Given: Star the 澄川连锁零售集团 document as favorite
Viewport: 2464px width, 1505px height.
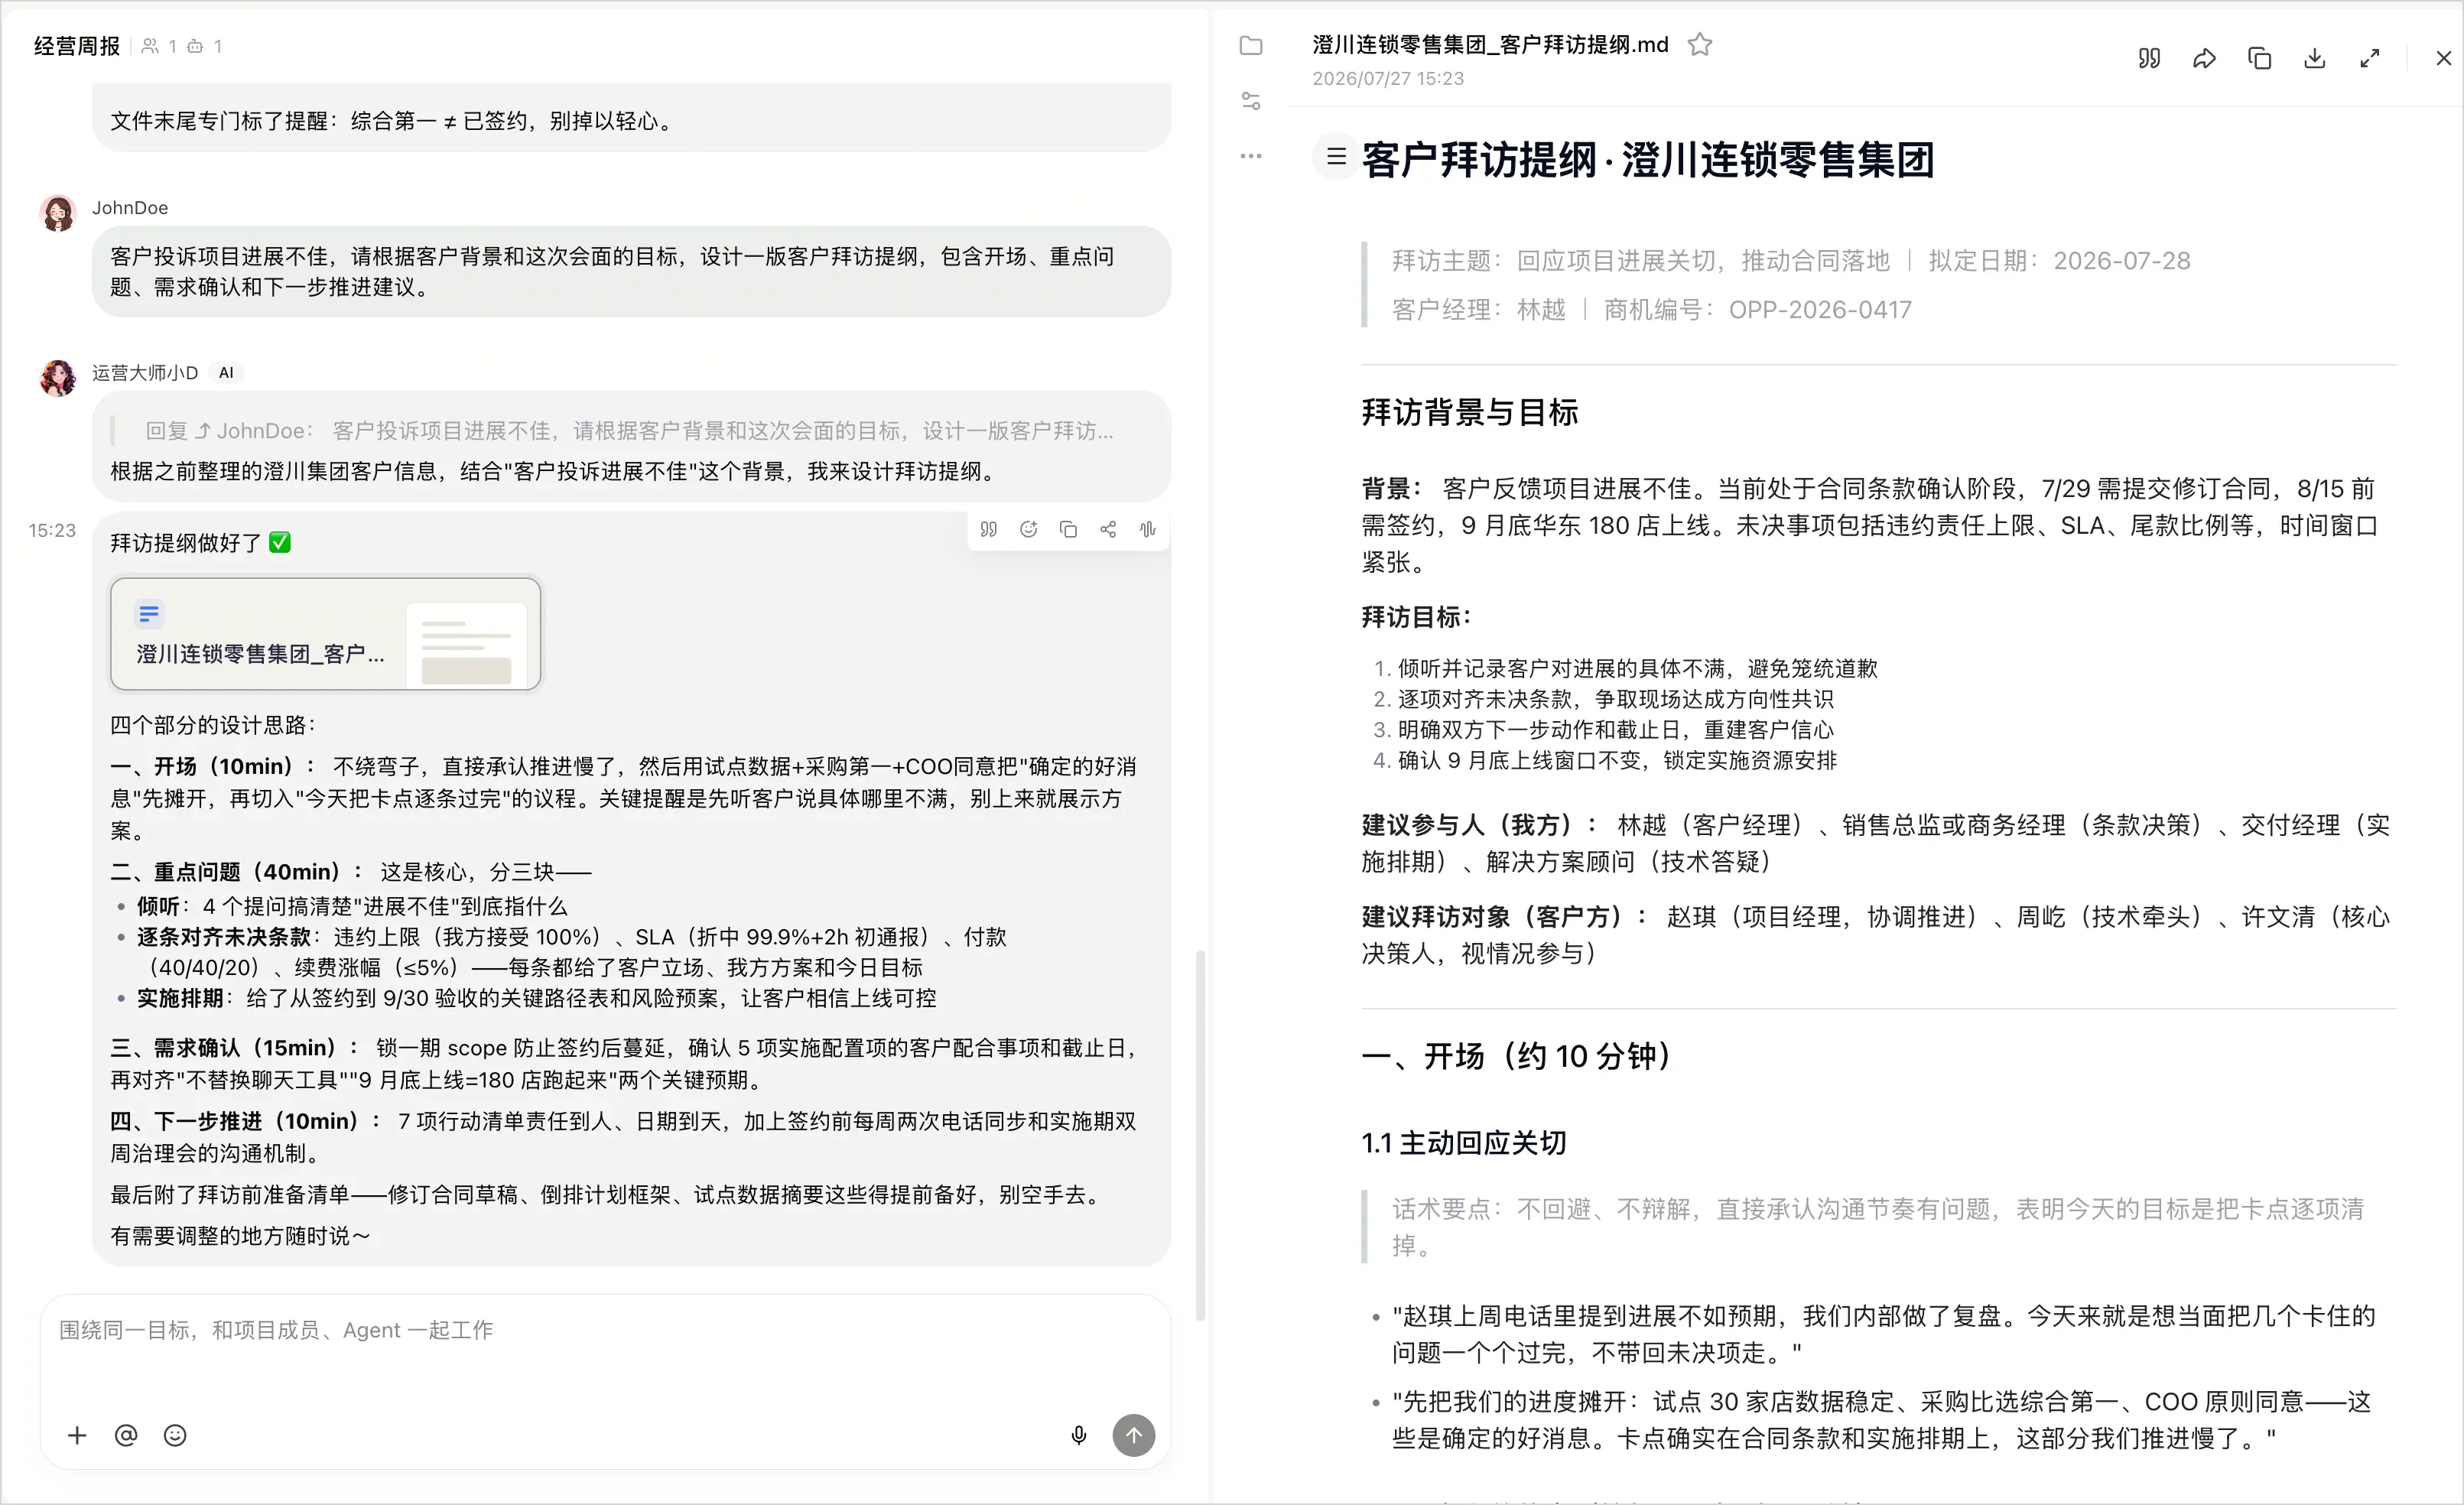Looking at the screenshot, I should point(1700,44).
